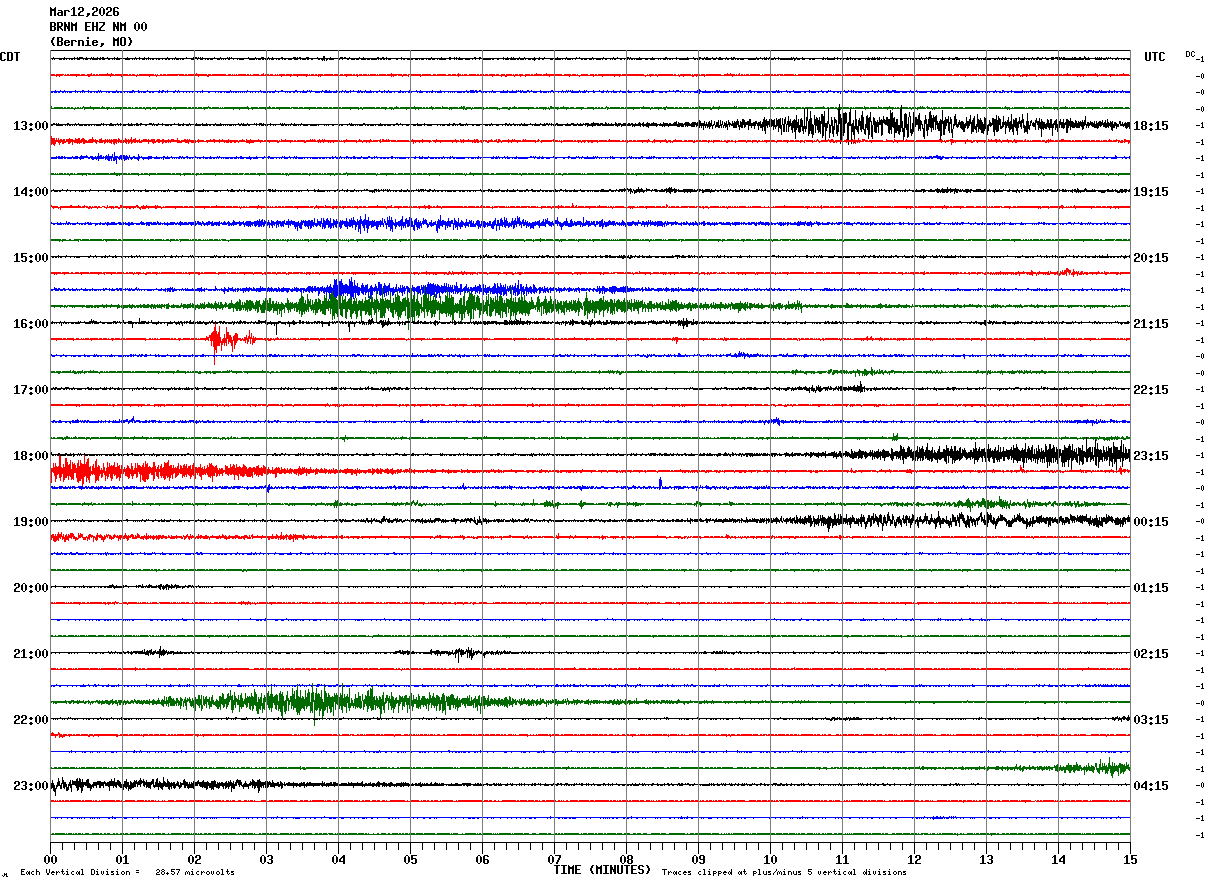Screen dimensions: 1210x886
Task: Click the 02:15 UTC time label
Action: 1151,654
